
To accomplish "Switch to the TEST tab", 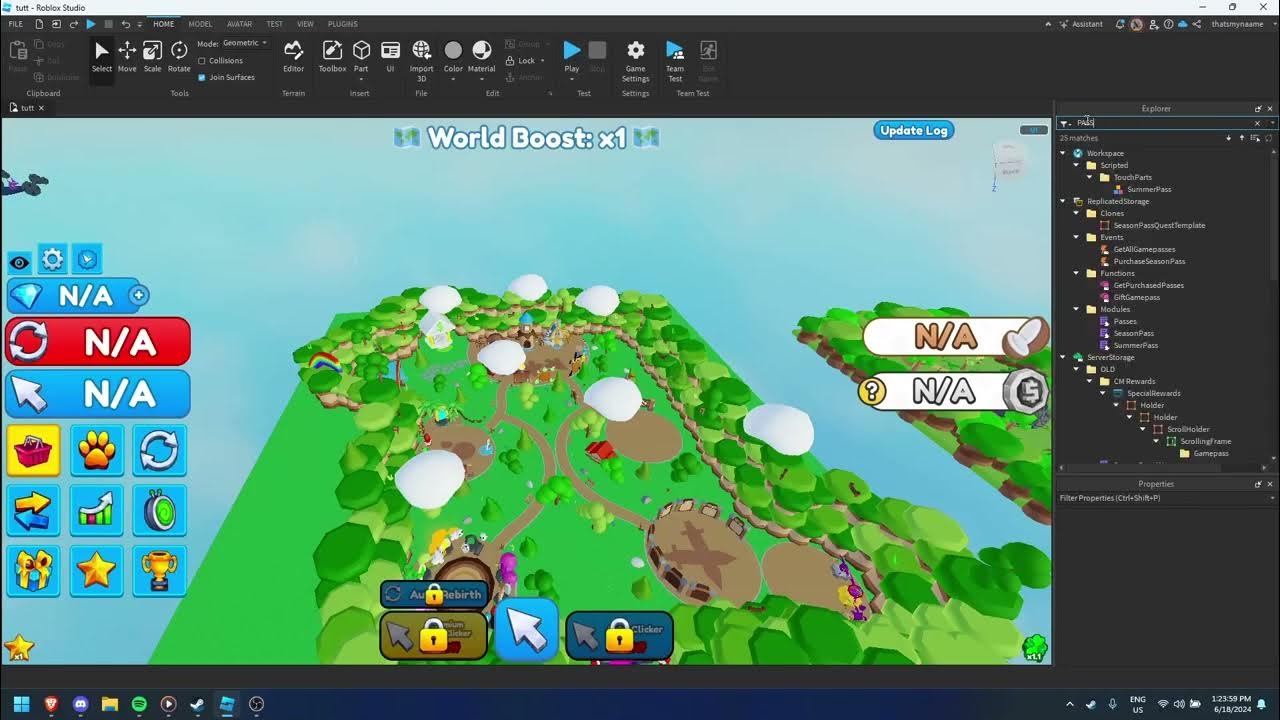I will coord(274,24).
